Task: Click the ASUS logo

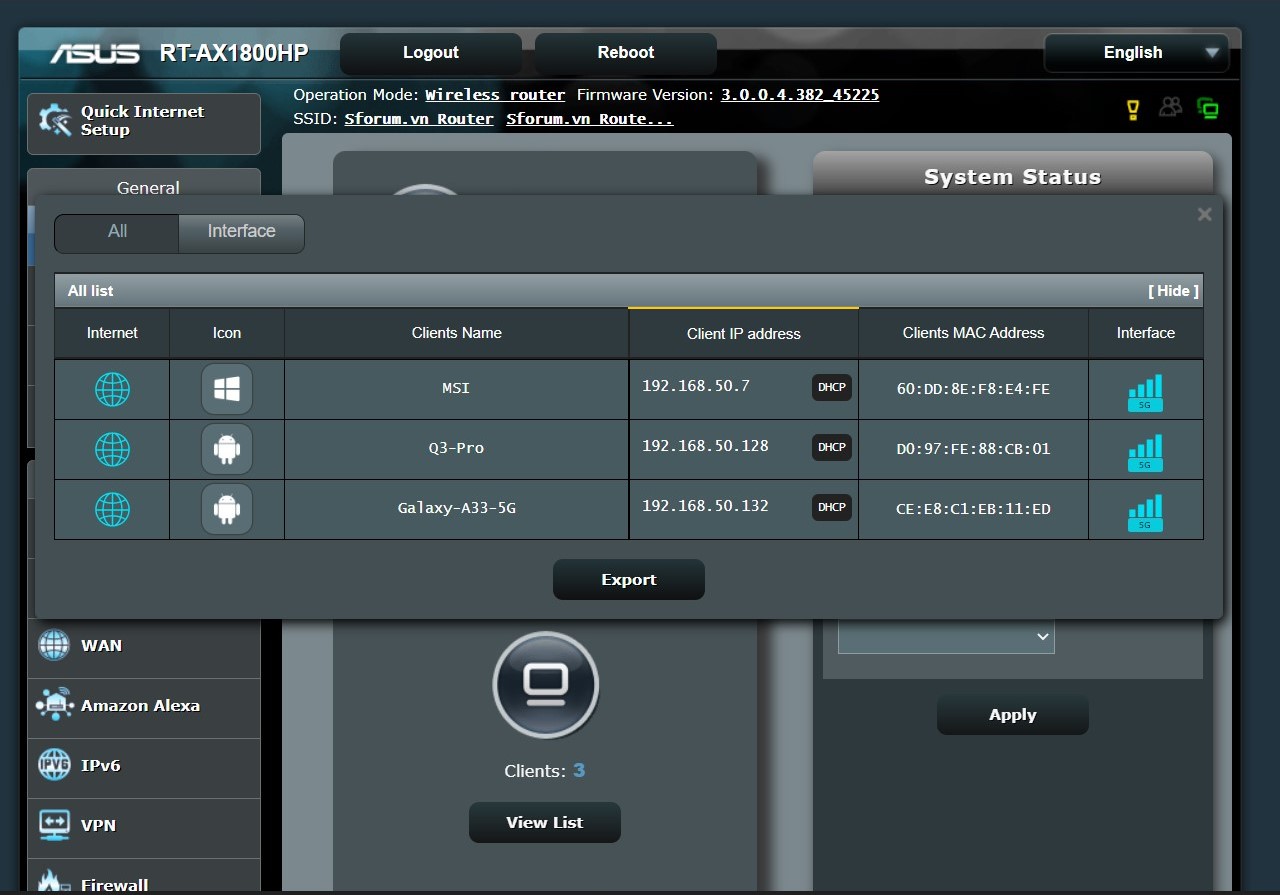Action: (x=95, y=53)
